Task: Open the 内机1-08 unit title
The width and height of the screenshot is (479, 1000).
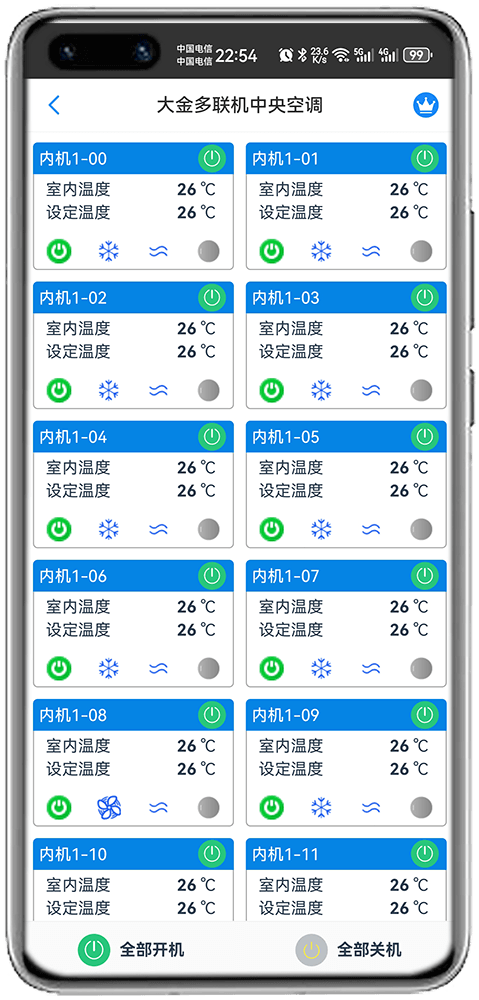Action: pos(73,714)
